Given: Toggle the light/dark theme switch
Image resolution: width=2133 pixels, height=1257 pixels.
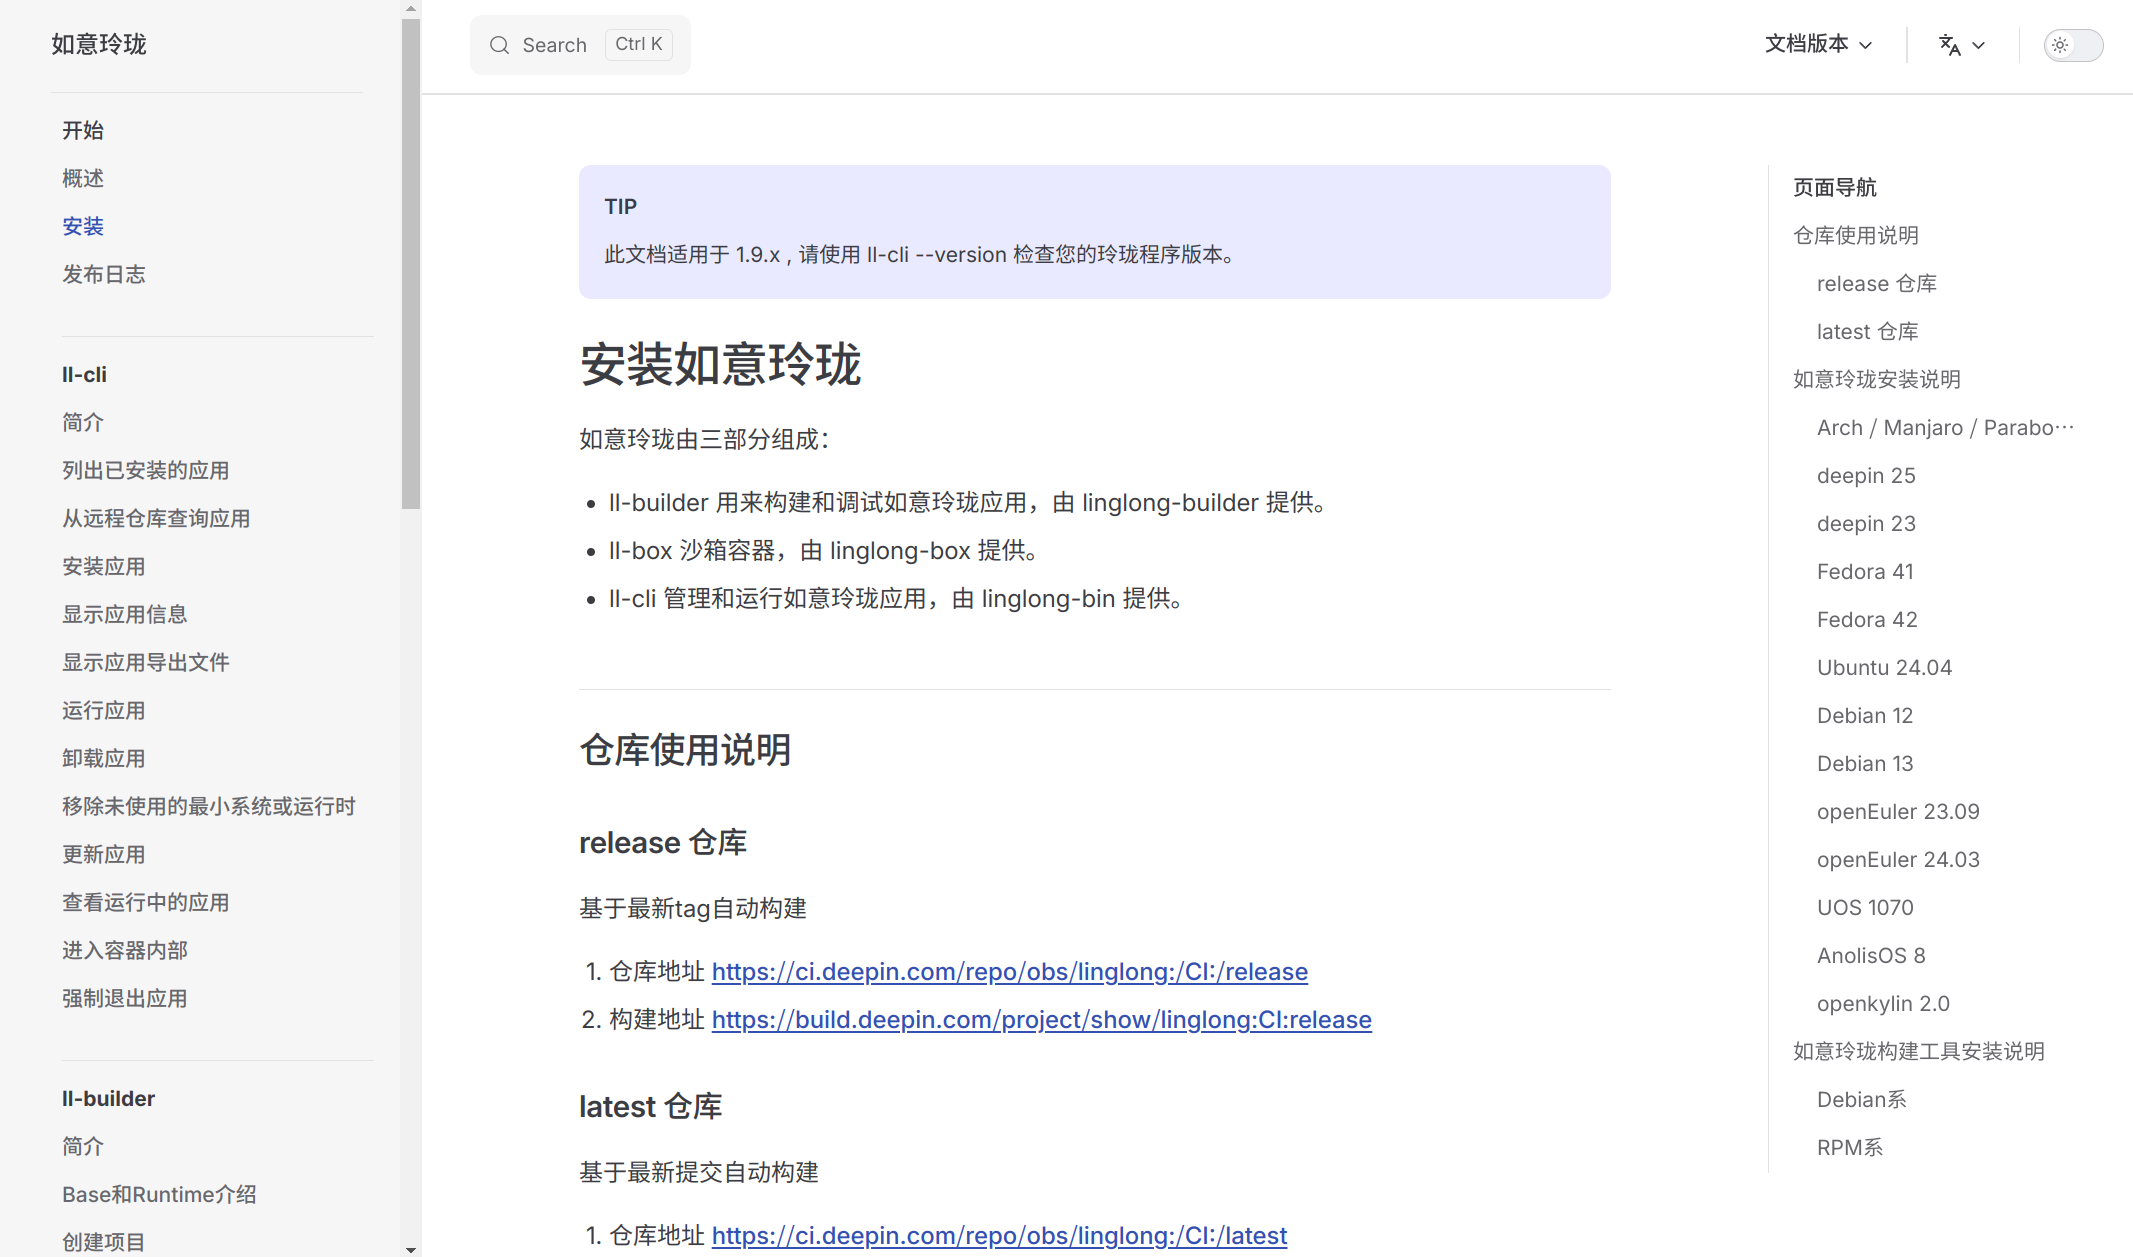Looking at the screenshot, I should 2073,45.
